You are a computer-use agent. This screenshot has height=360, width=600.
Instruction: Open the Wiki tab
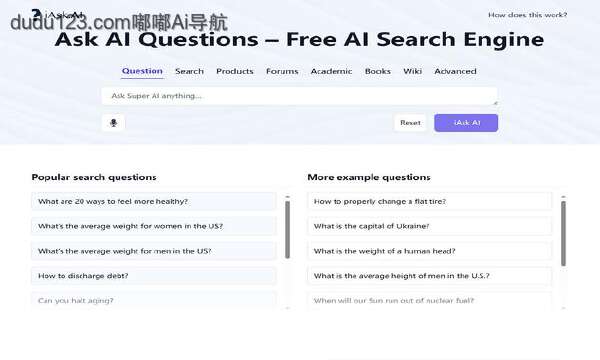click(412, 71)
